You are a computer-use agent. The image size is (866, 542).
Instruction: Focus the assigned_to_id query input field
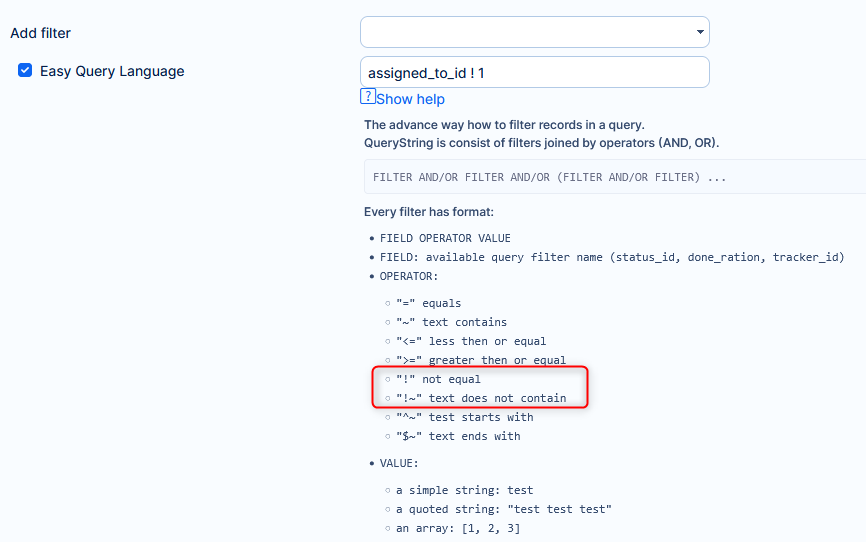click(534, 72)
